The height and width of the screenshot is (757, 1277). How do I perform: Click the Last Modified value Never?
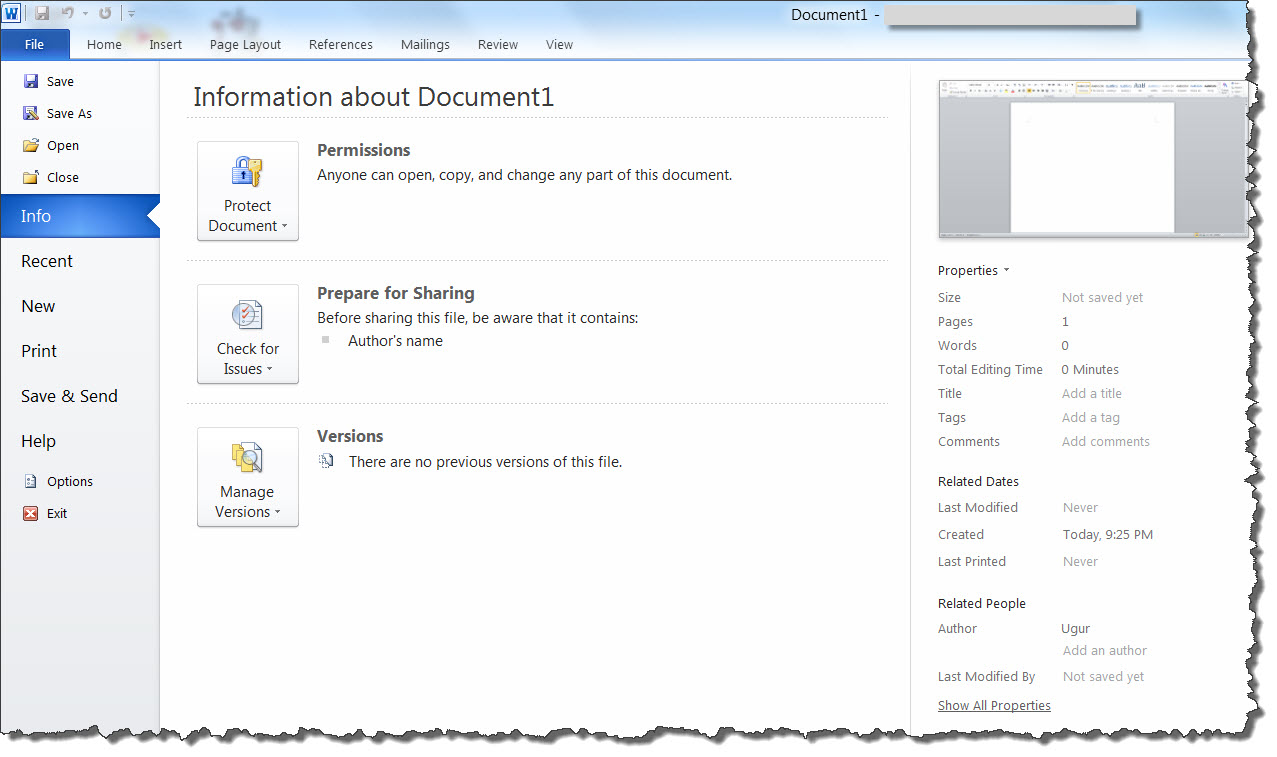coord(1080,508)
